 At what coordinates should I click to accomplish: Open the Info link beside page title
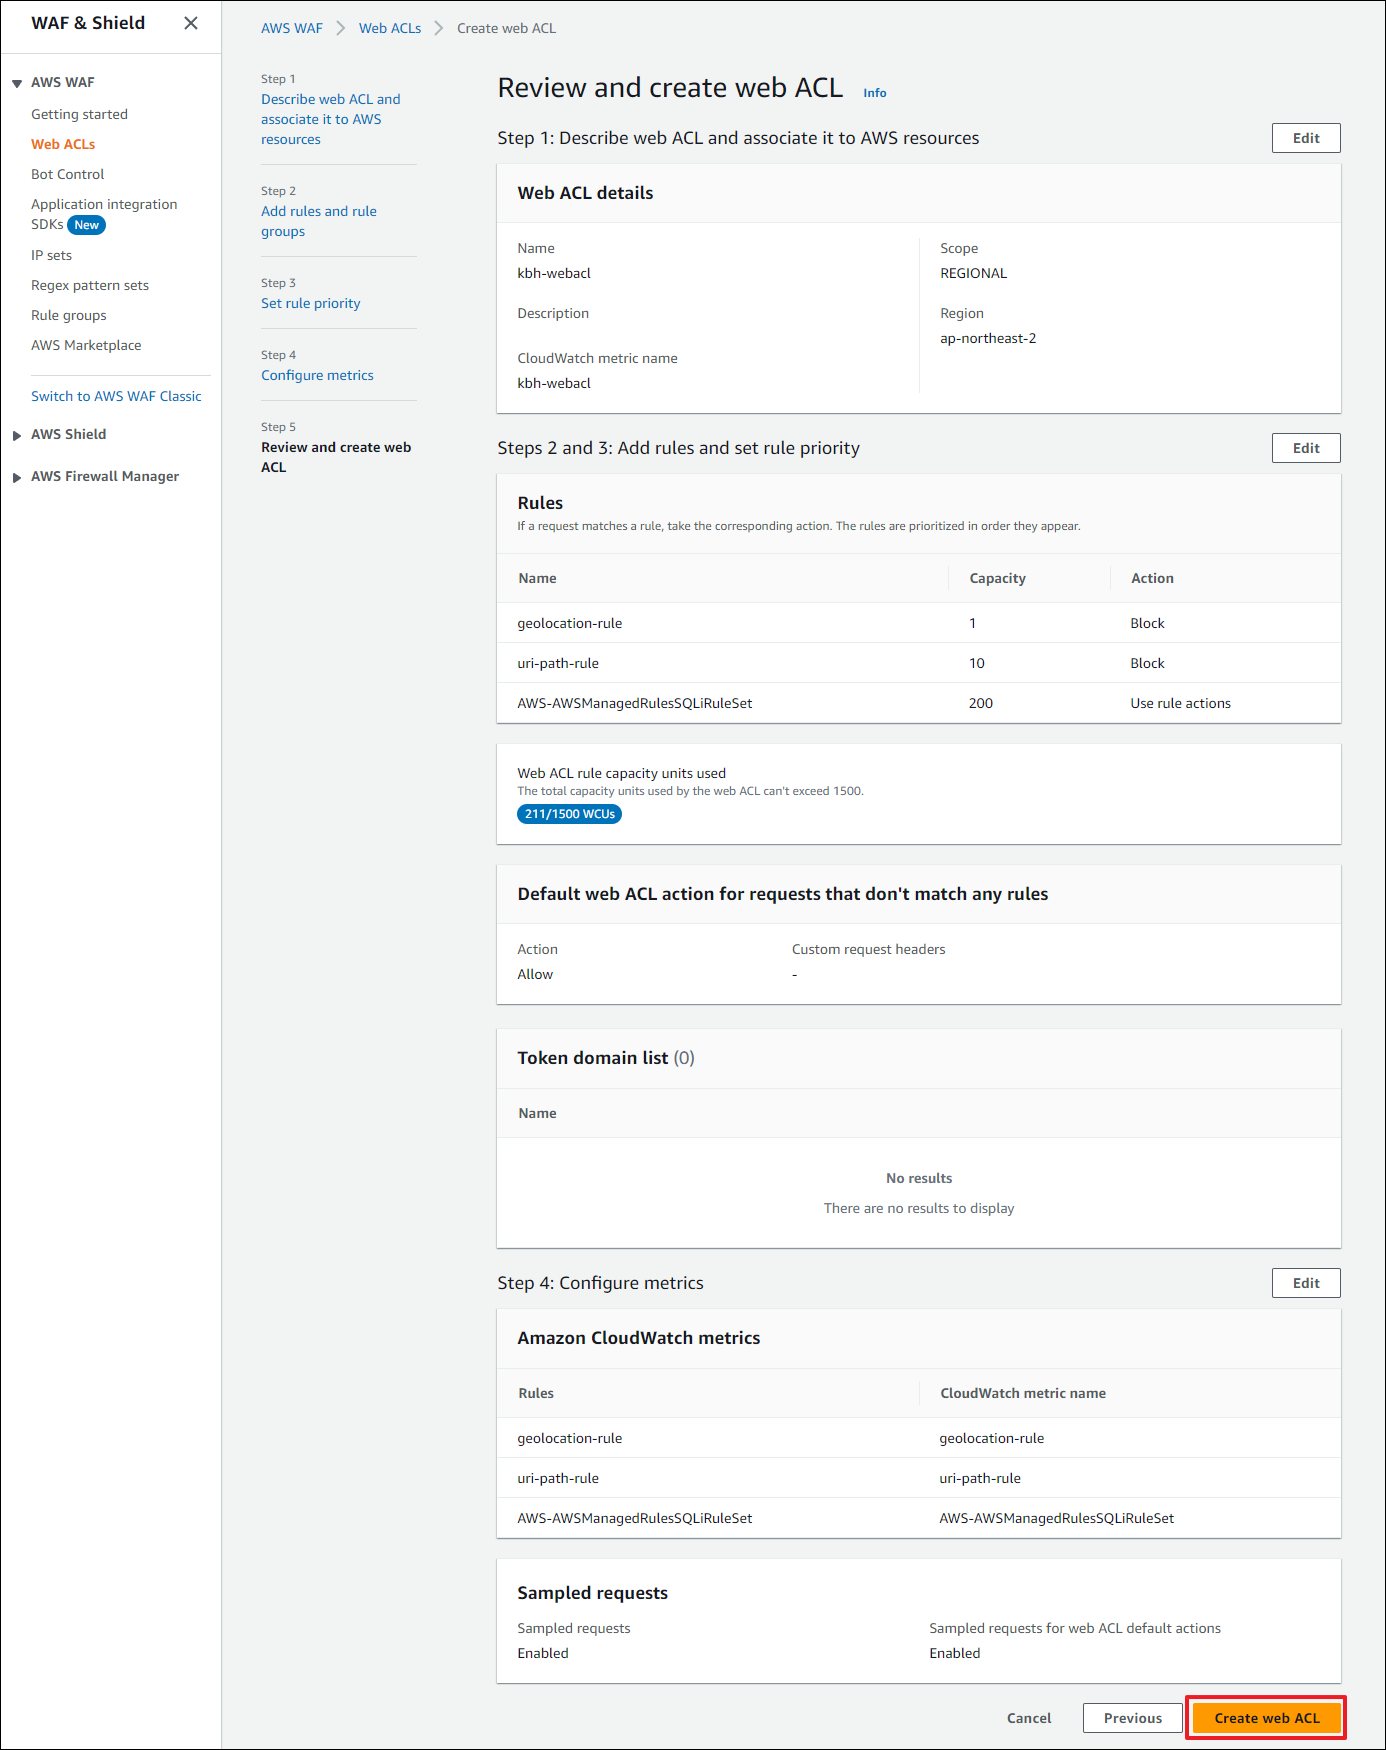coord(875,93)
